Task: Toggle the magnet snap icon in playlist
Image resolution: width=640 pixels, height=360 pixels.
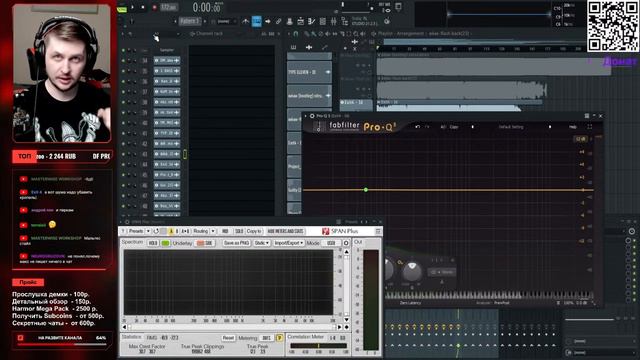Action: tap(296, 34)
